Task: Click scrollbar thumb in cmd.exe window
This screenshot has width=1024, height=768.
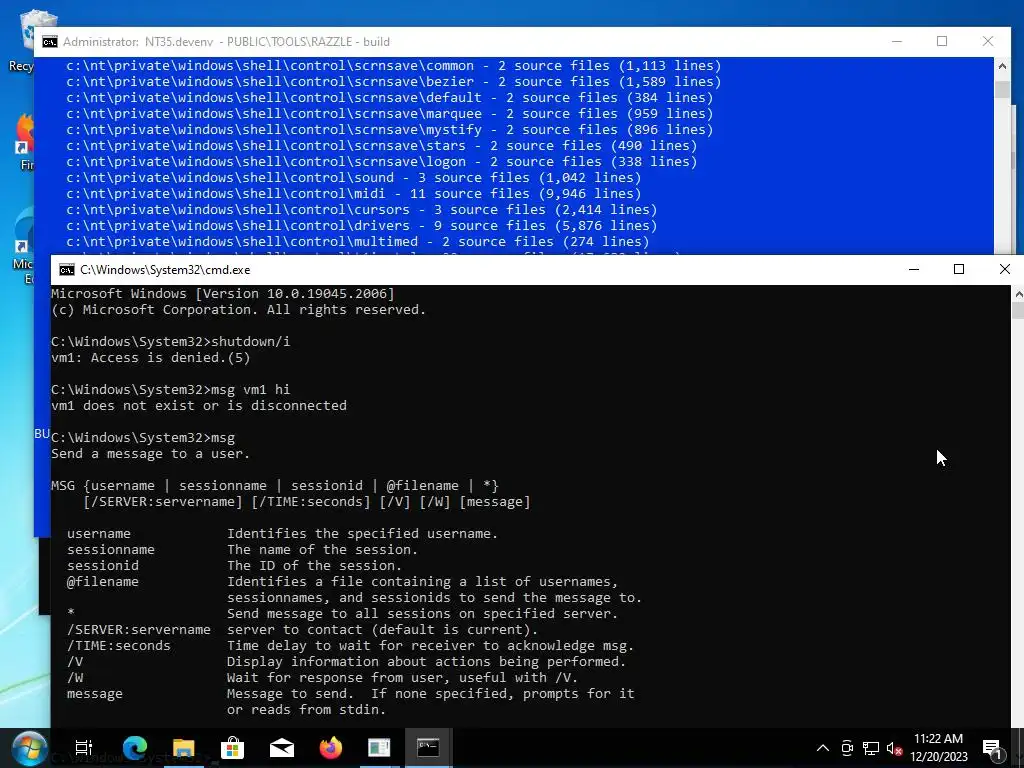Action: coord(1017,311)
